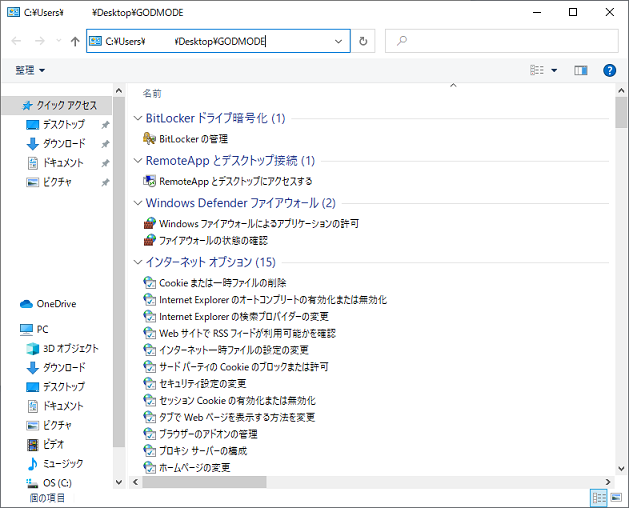Viewport: 629px width, 508px height.
Task: Click セッション Cookie の有効化または無効化 icon
Action: pos(149,400)
